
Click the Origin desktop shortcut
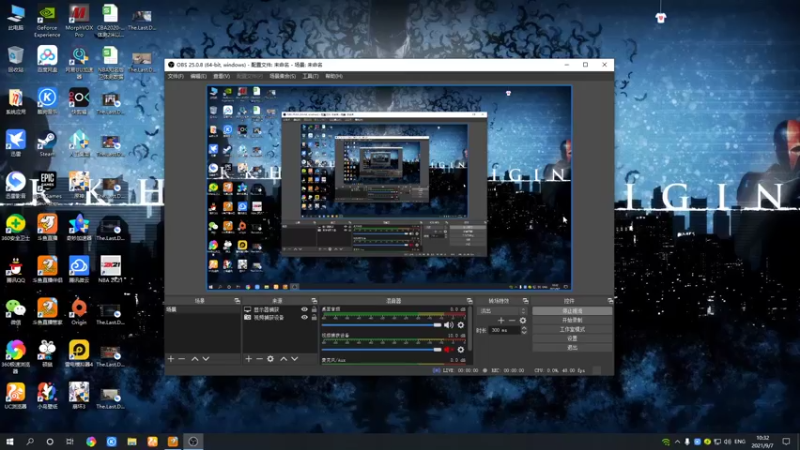tap(79, 312)
